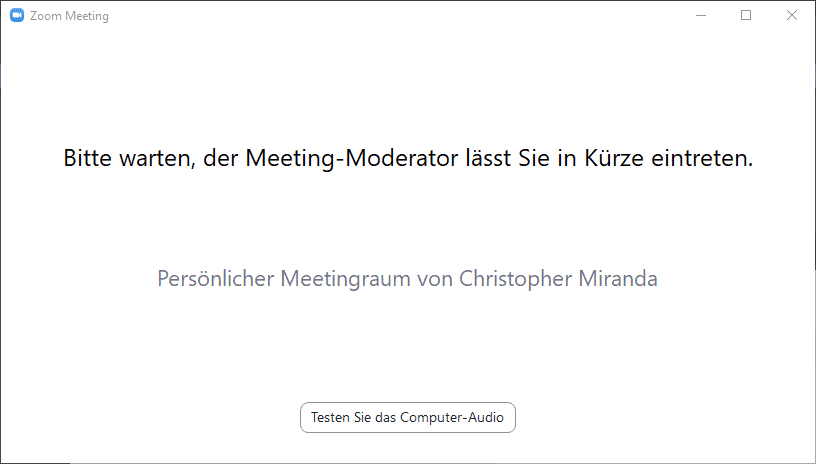Minimize the Zoom Meeting window
Viewport: 816px width, 464px height.
point(701,16)
